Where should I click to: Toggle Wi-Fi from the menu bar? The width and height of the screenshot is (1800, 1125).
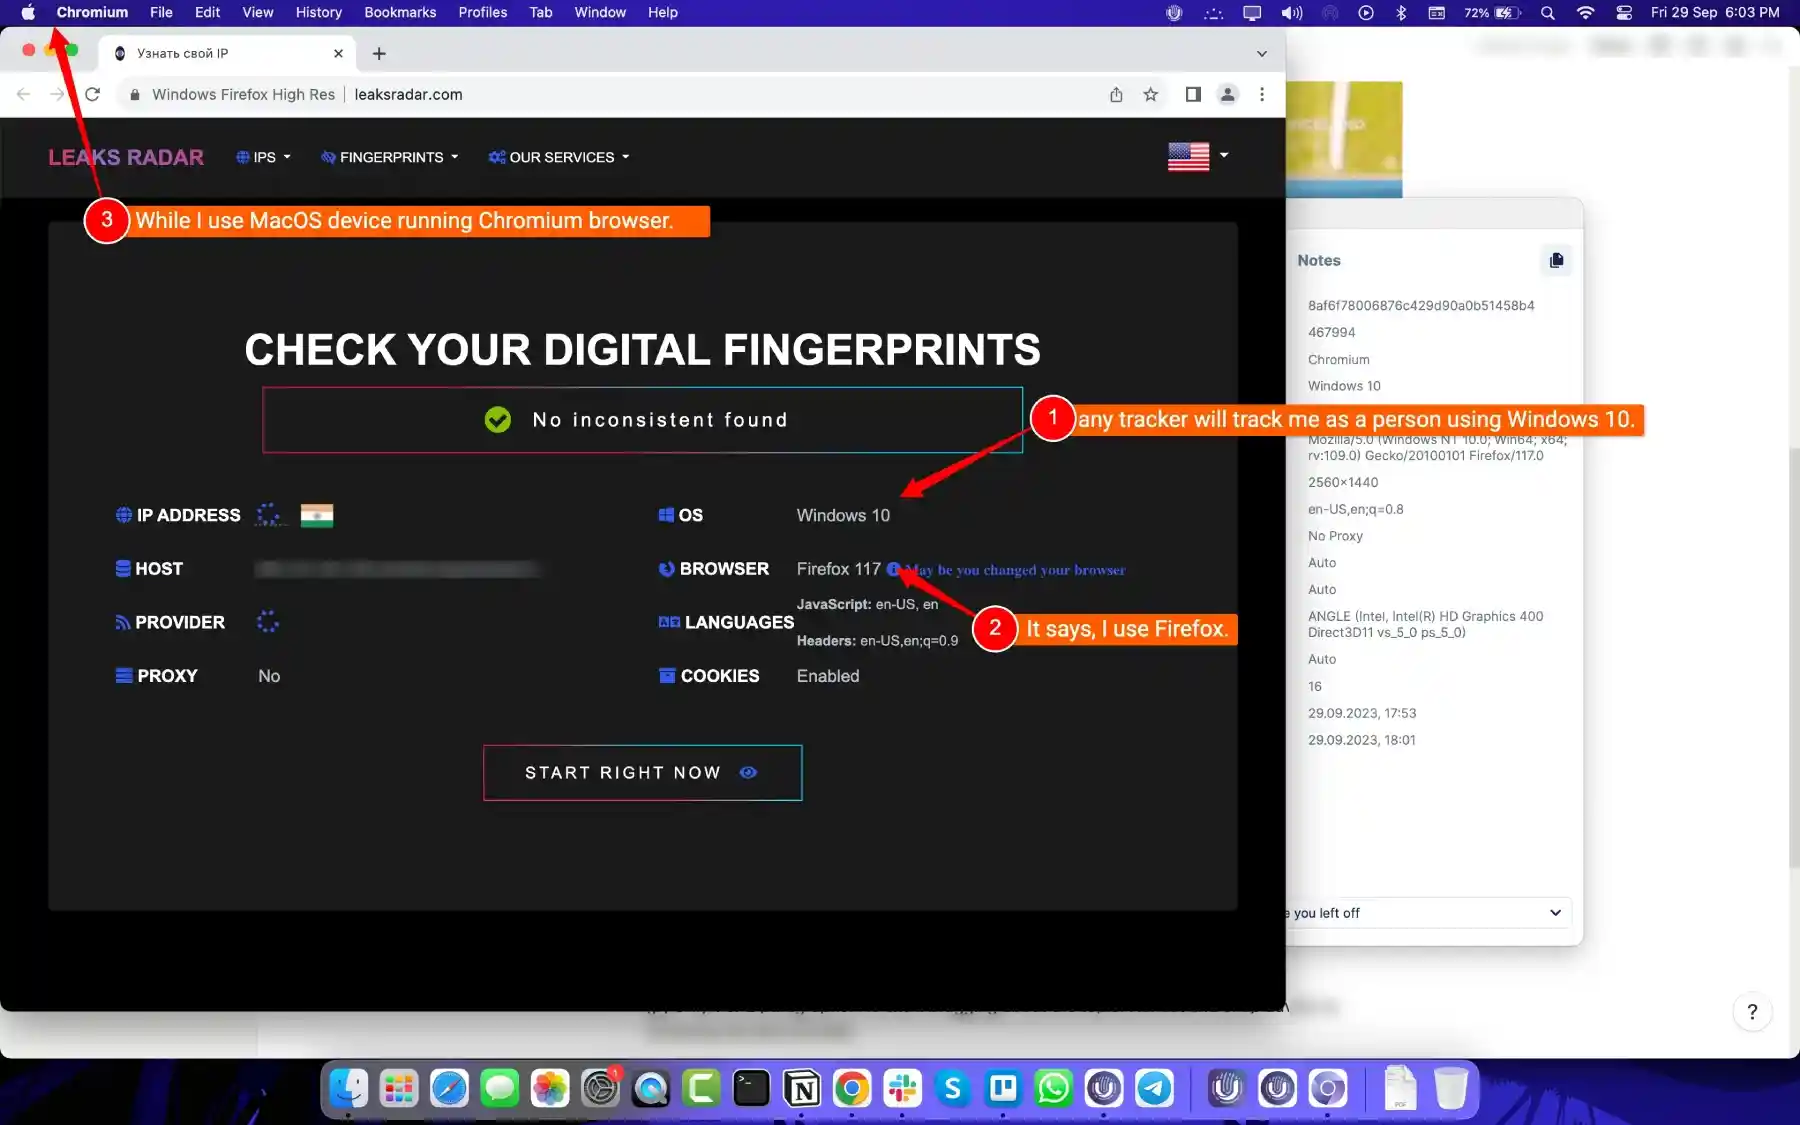click(1584, 13)
